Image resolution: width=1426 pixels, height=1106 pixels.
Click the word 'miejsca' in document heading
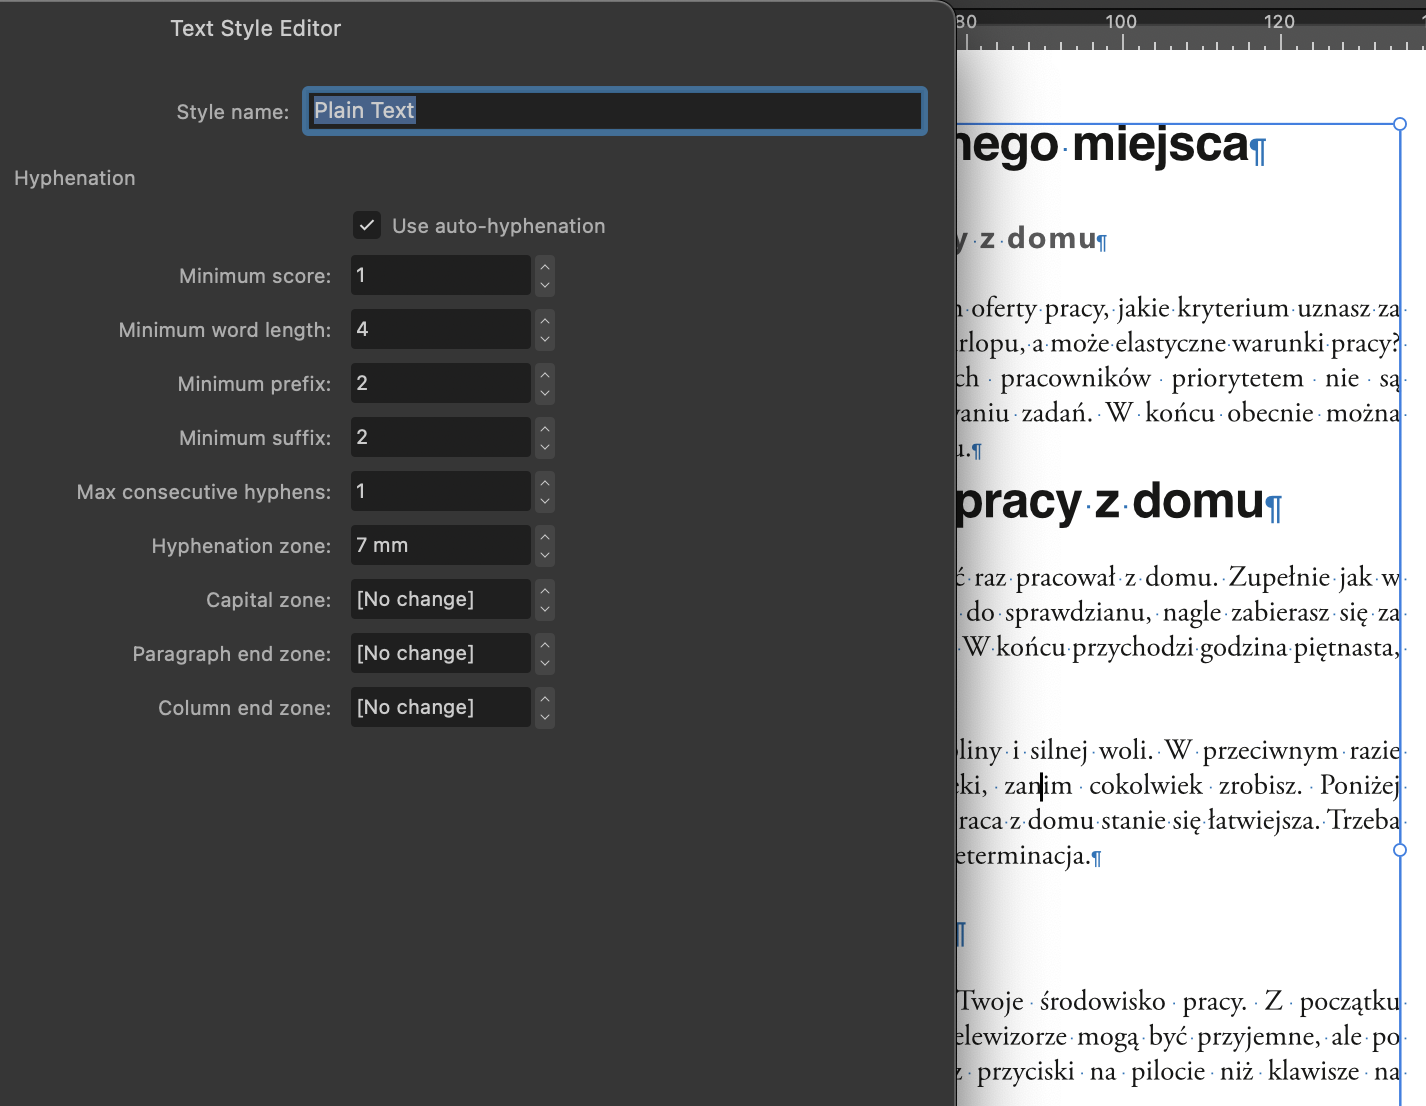tap(1161, 144)
